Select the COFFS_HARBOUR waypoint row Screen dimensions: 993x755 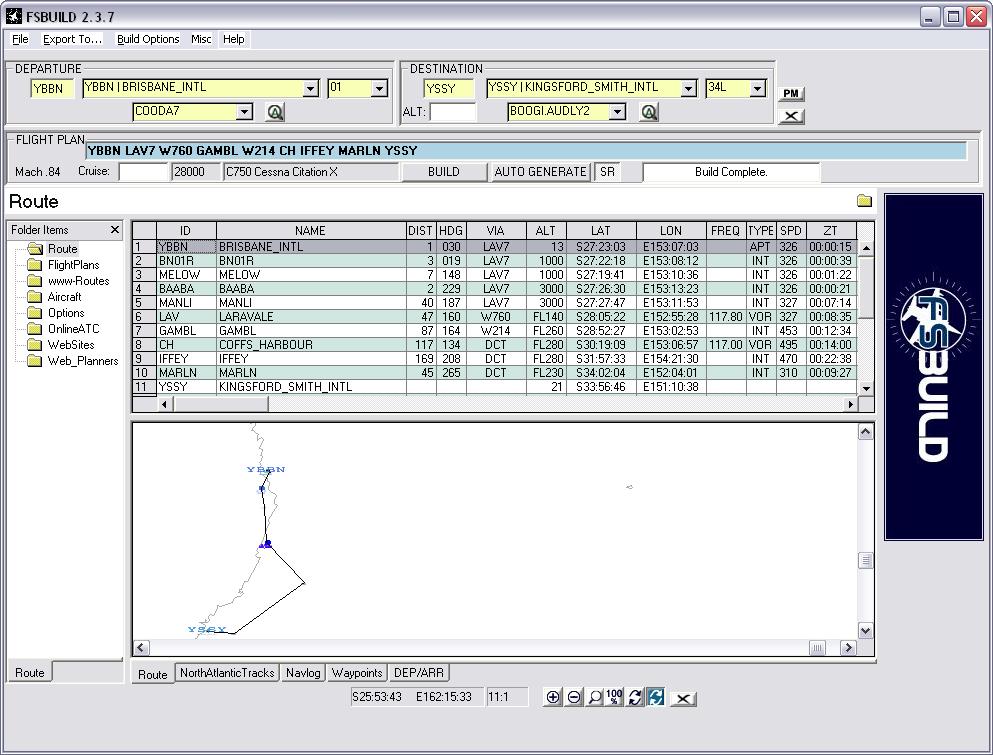(x=494, y=345)
